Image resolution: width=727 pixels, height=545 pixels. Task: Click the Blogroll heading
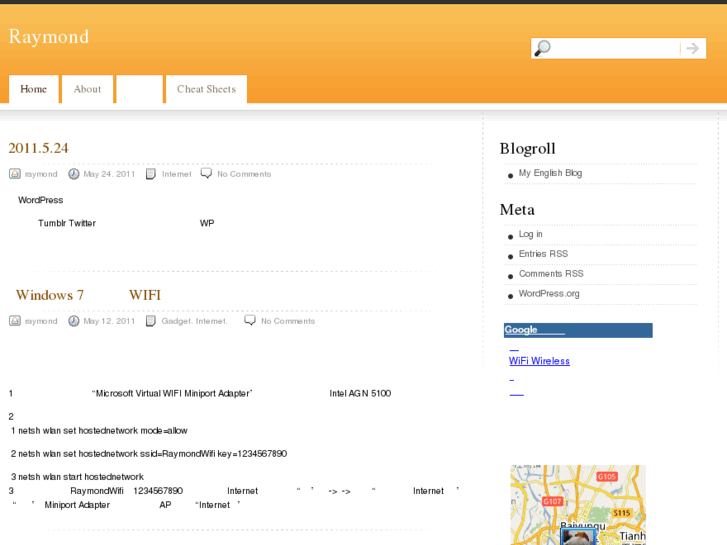coord(528,148)
